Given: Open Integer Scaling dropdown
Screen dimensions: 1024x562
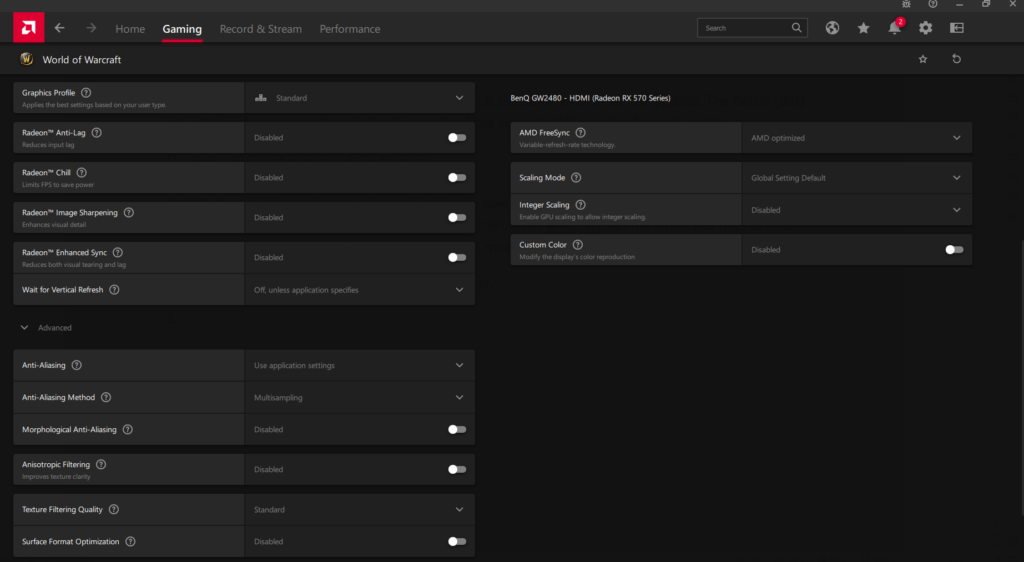Looking at the screenshot, I should 857,210.
